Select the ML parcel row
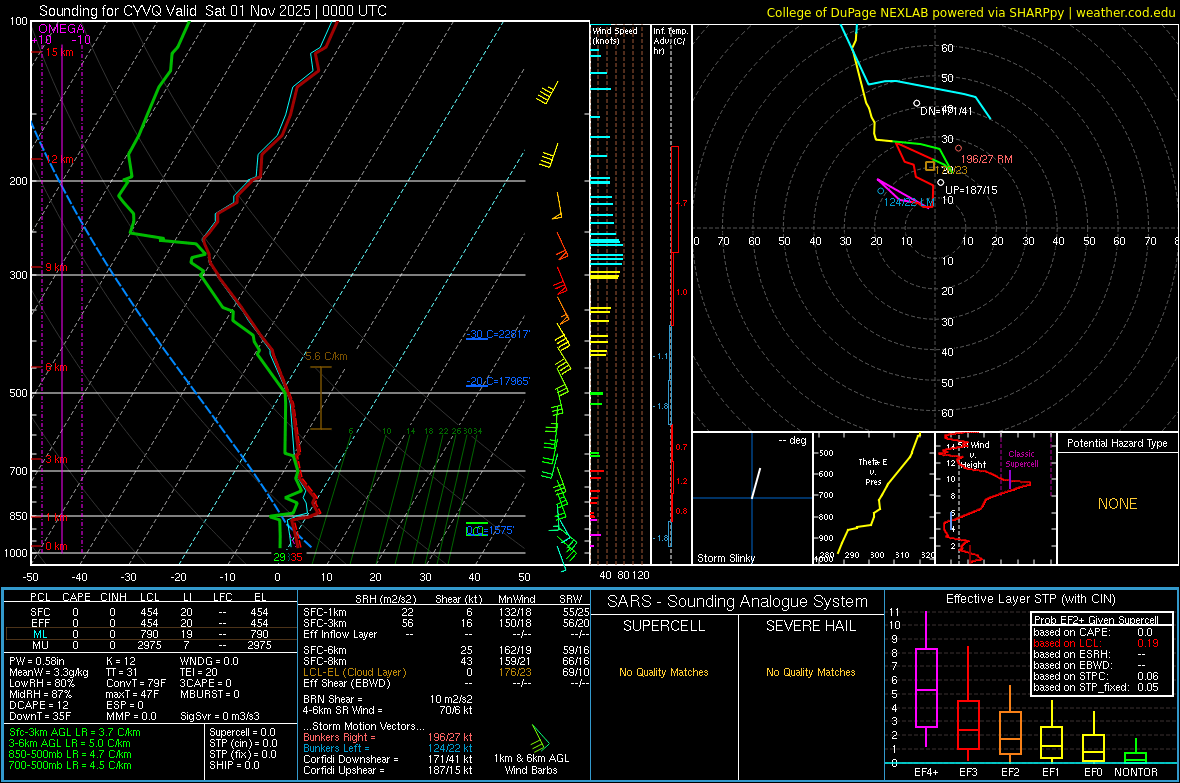The height and width of the screenshot is (783, 1180). tap(151, 634)
